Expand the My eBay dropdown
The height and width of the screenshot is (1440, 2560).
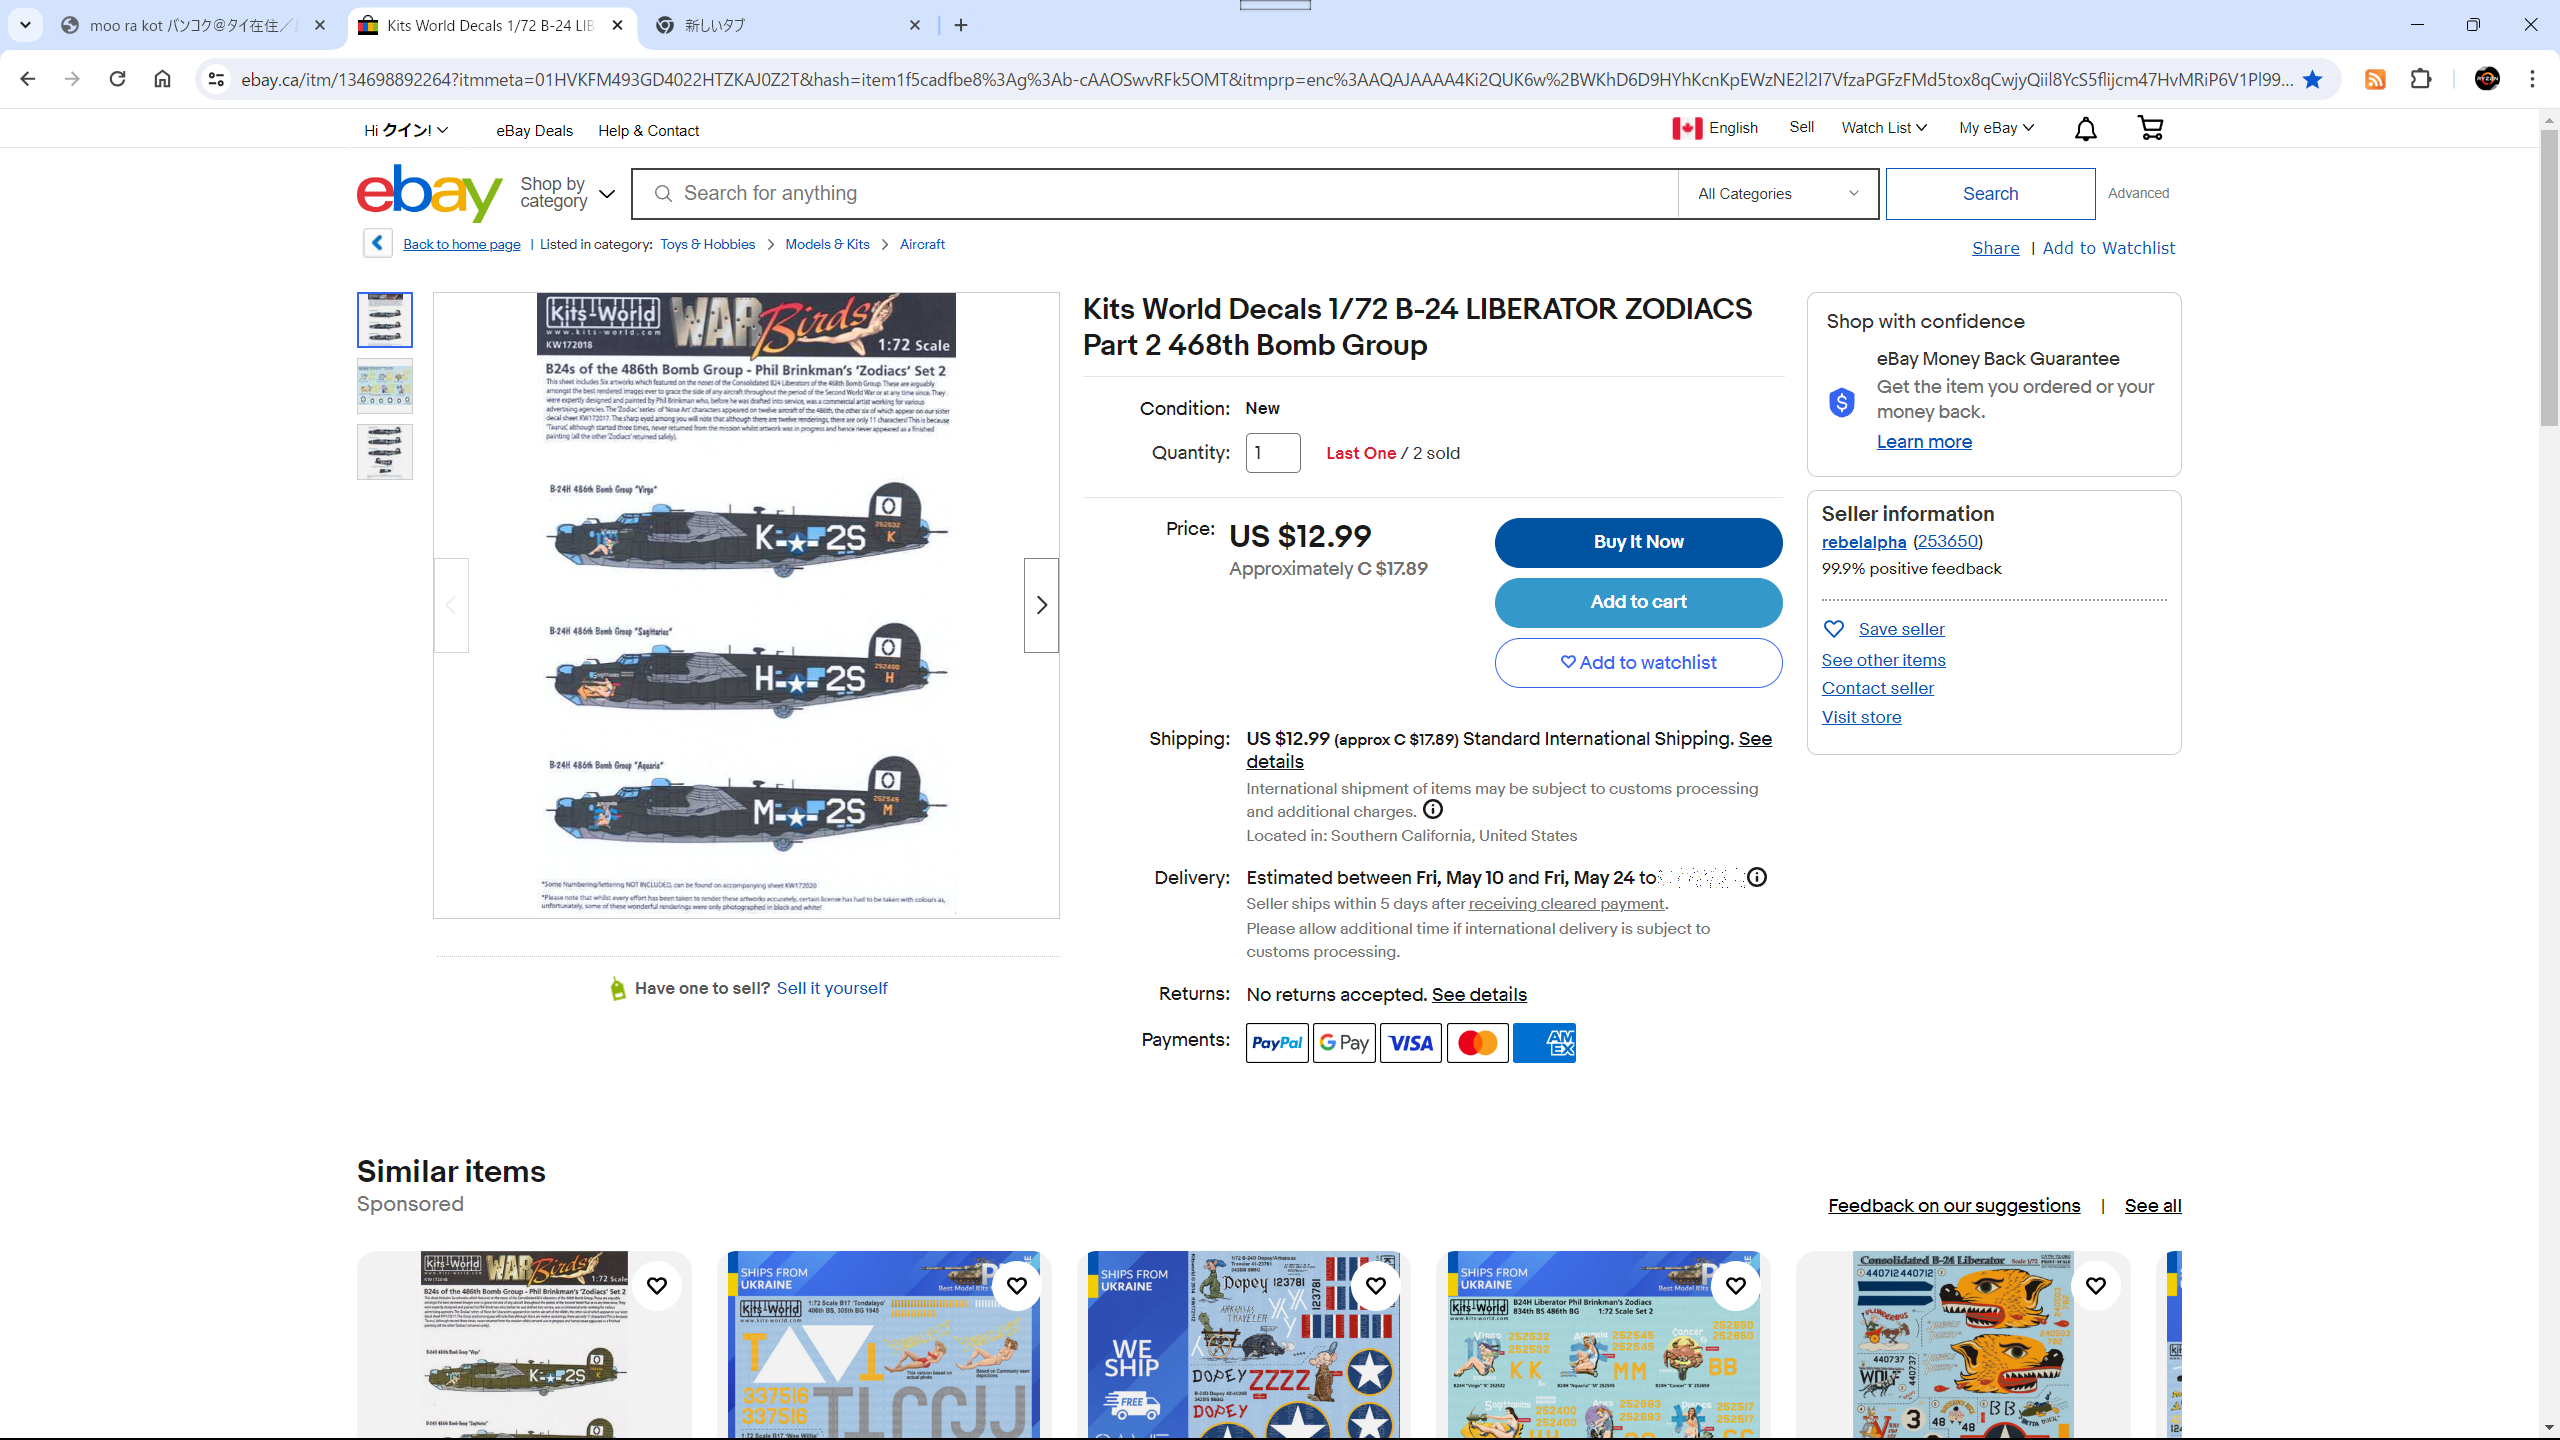[x=1996, y=128]
